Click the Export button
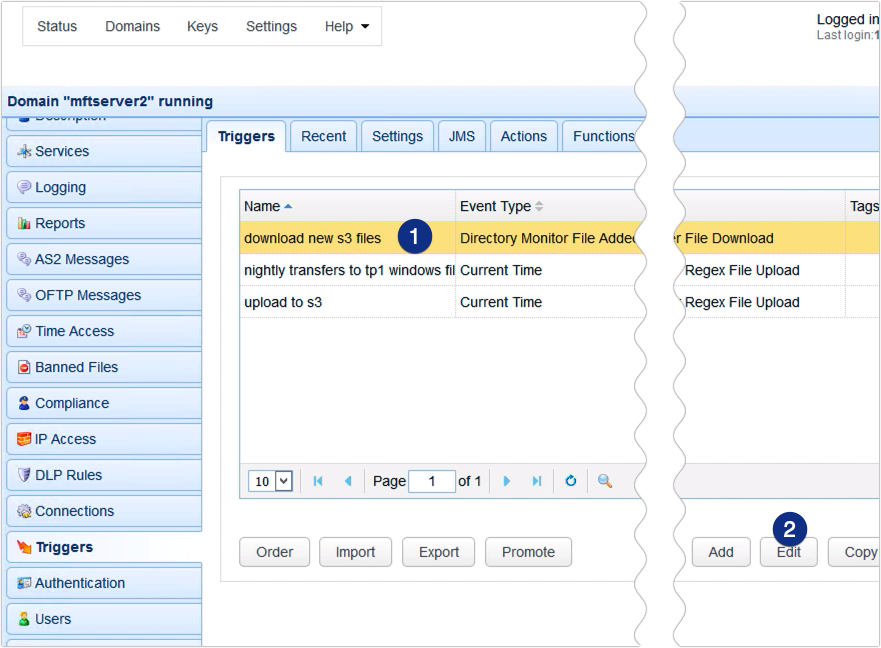 point(438,551)
